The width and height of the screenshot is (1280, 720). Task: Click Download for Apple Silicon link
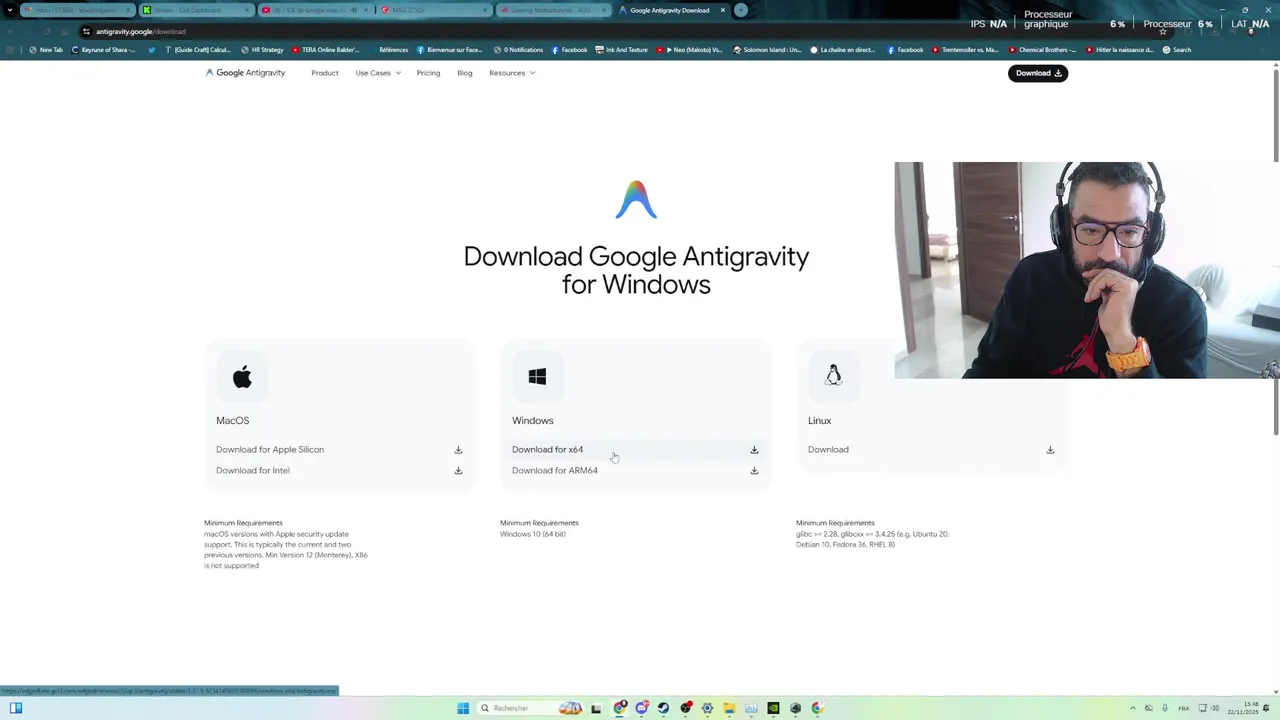tap(270, 450)
